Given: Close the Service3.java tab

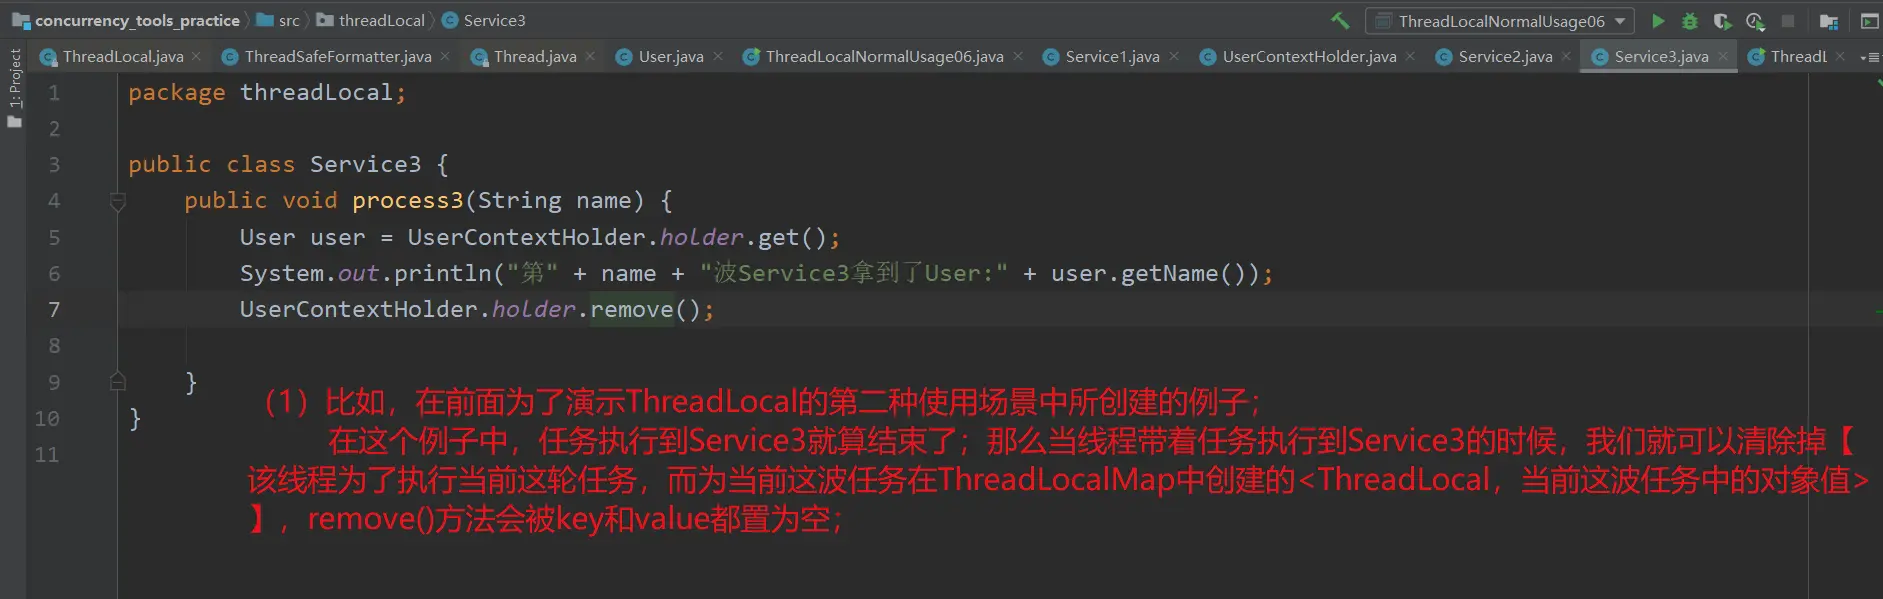Looking at the screenshot, I should click(x=1723, y=57).
